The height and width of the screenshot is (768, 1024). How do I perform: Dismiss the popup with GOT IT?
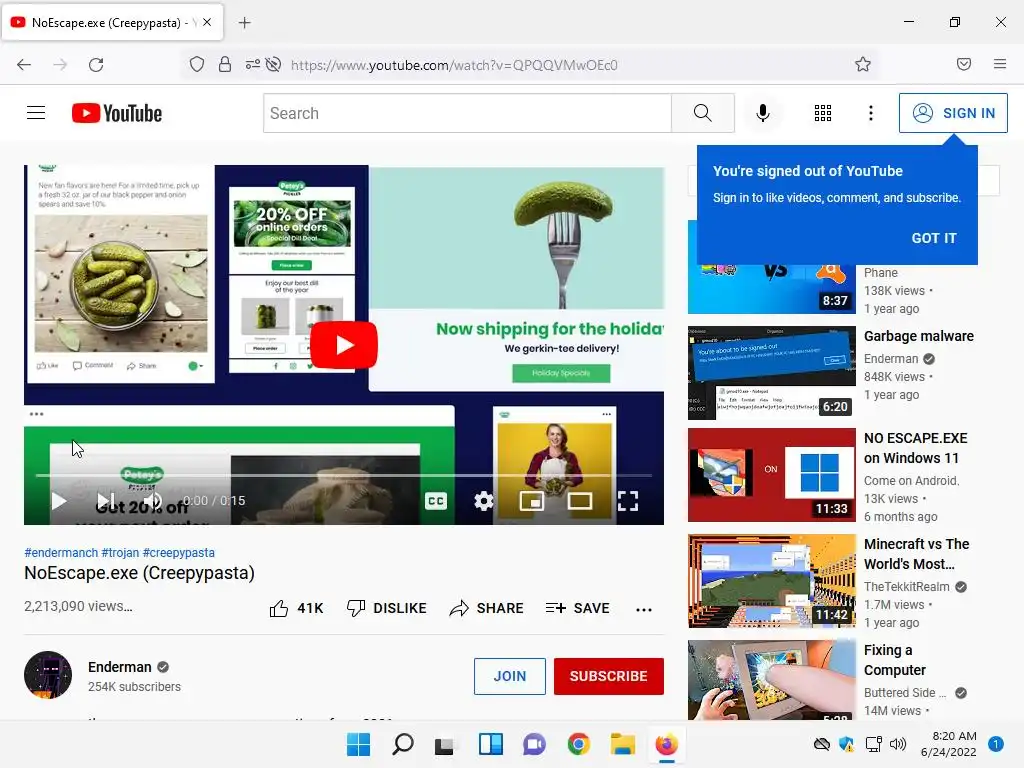(x=934, y=238)
